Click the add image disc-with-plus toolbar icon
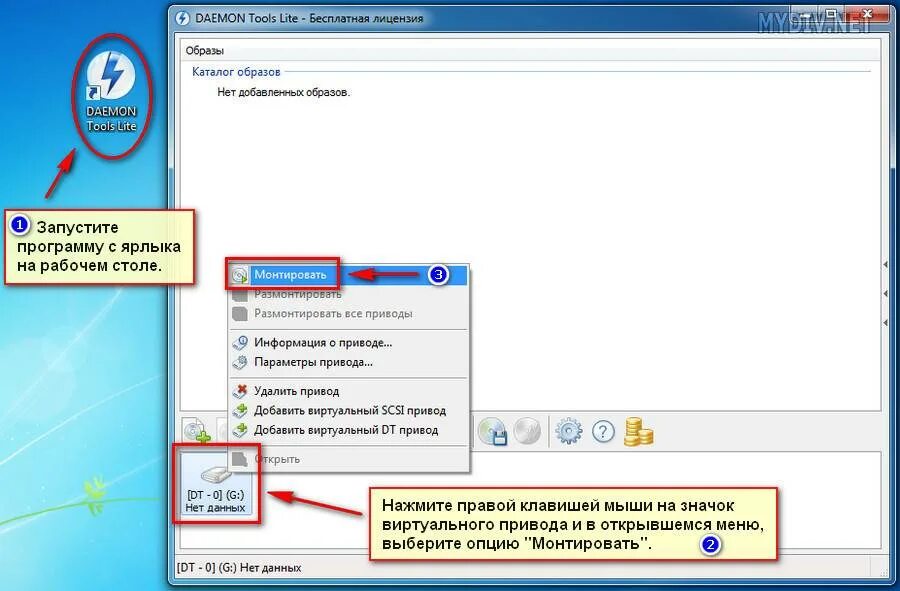The width and height of the screenshot is (900, 591). click(197, 431)
